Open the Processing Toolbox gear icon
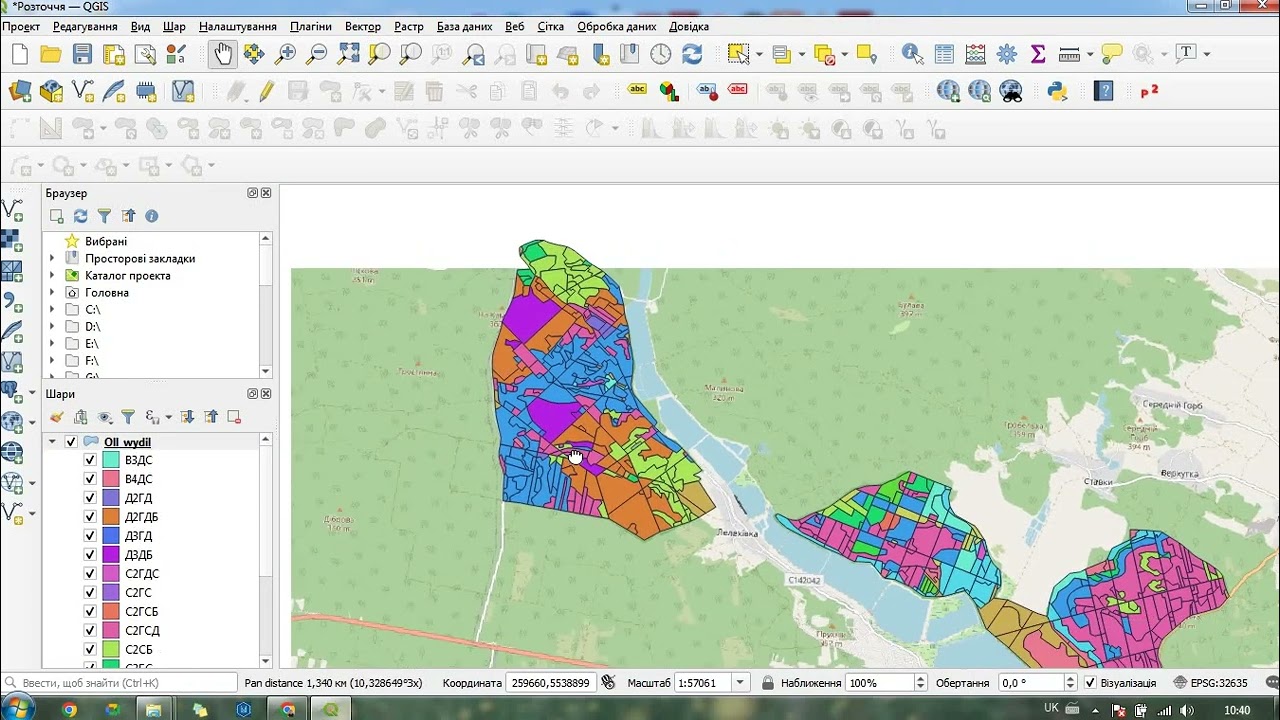 (1007, 54)
